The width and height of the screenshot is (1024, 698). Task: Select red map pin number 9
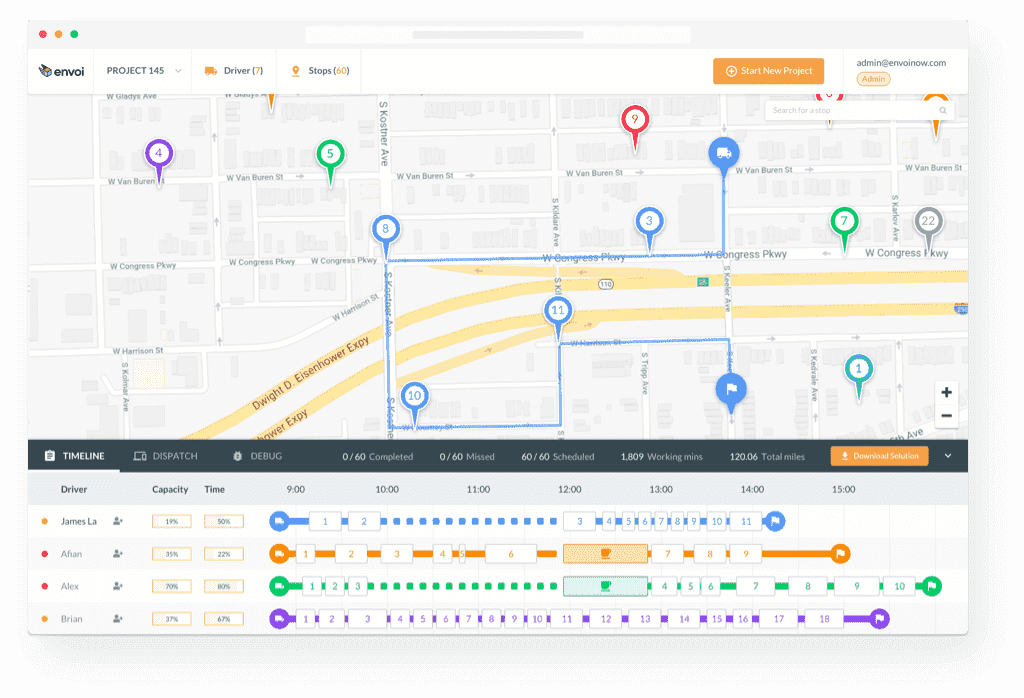click(634, 120)
